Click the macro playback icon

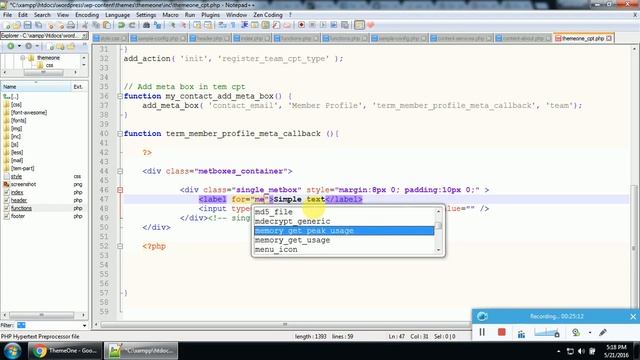coord(323,25)
